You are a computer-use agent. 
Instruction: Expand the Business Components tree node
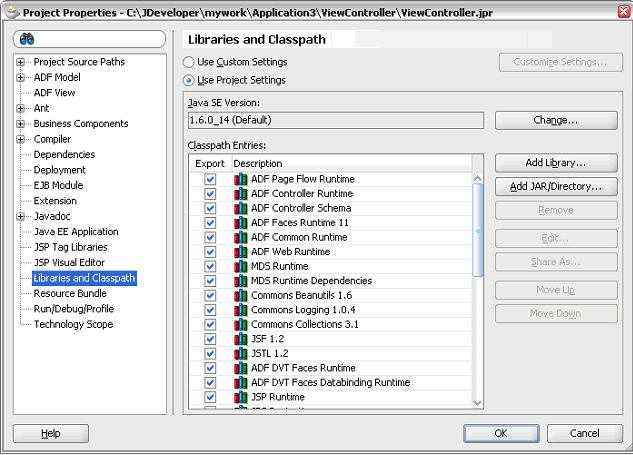pos(21,124)
